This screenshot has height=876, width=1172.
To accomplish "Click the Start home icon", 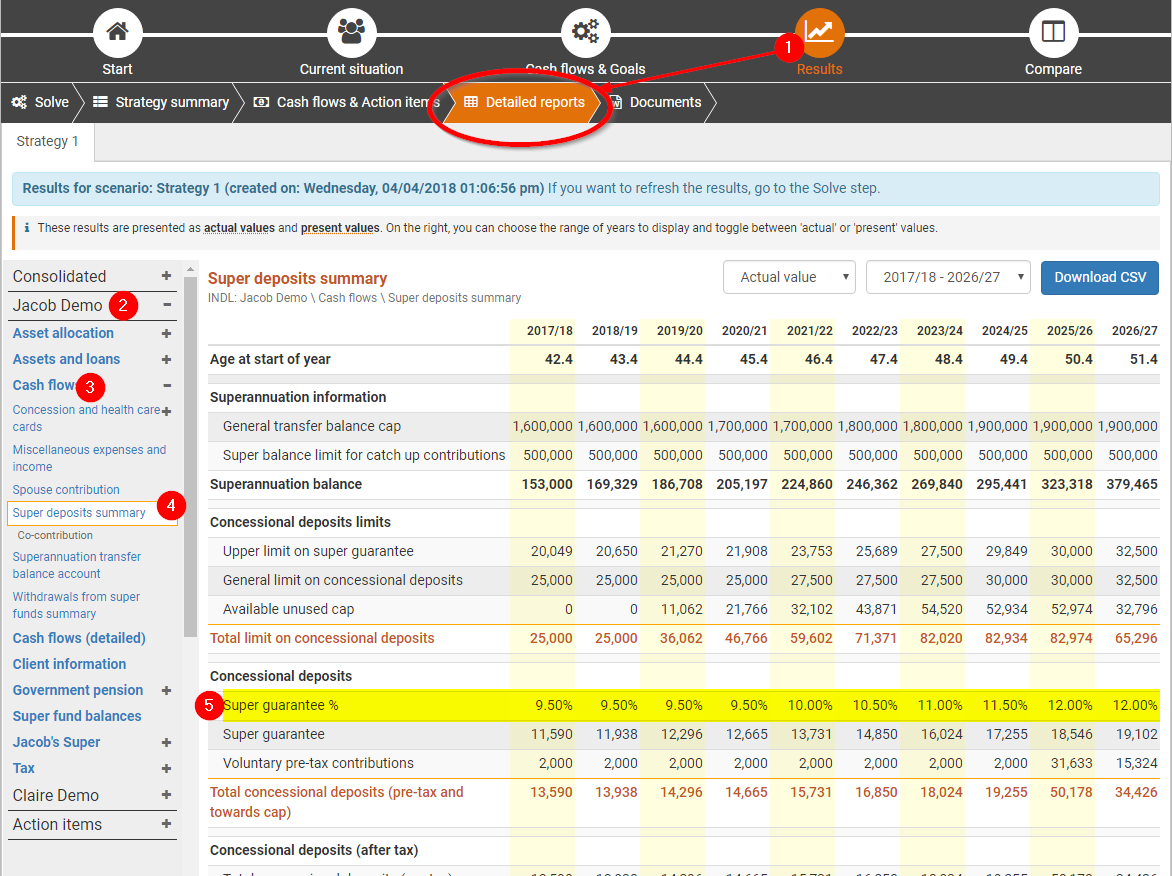I will click(117, 32).
